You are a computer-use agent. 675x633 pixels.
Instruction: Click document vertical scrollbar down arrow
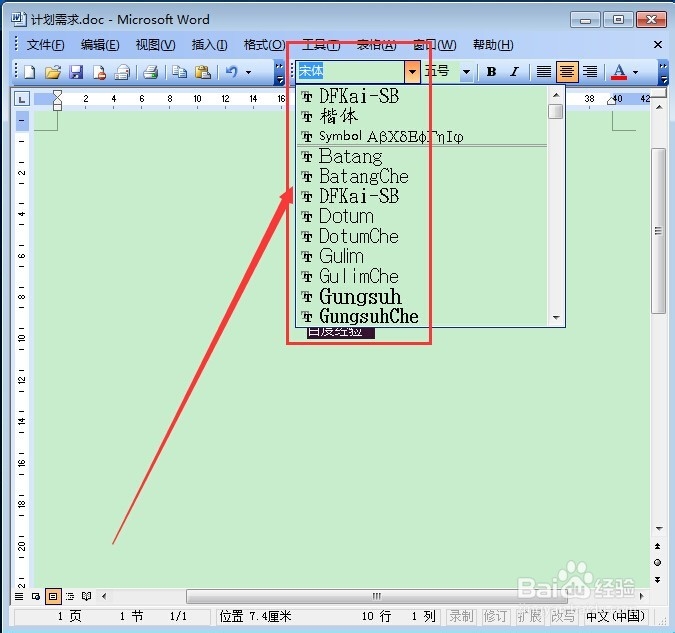pyautogui.click(x=659, y=528)
